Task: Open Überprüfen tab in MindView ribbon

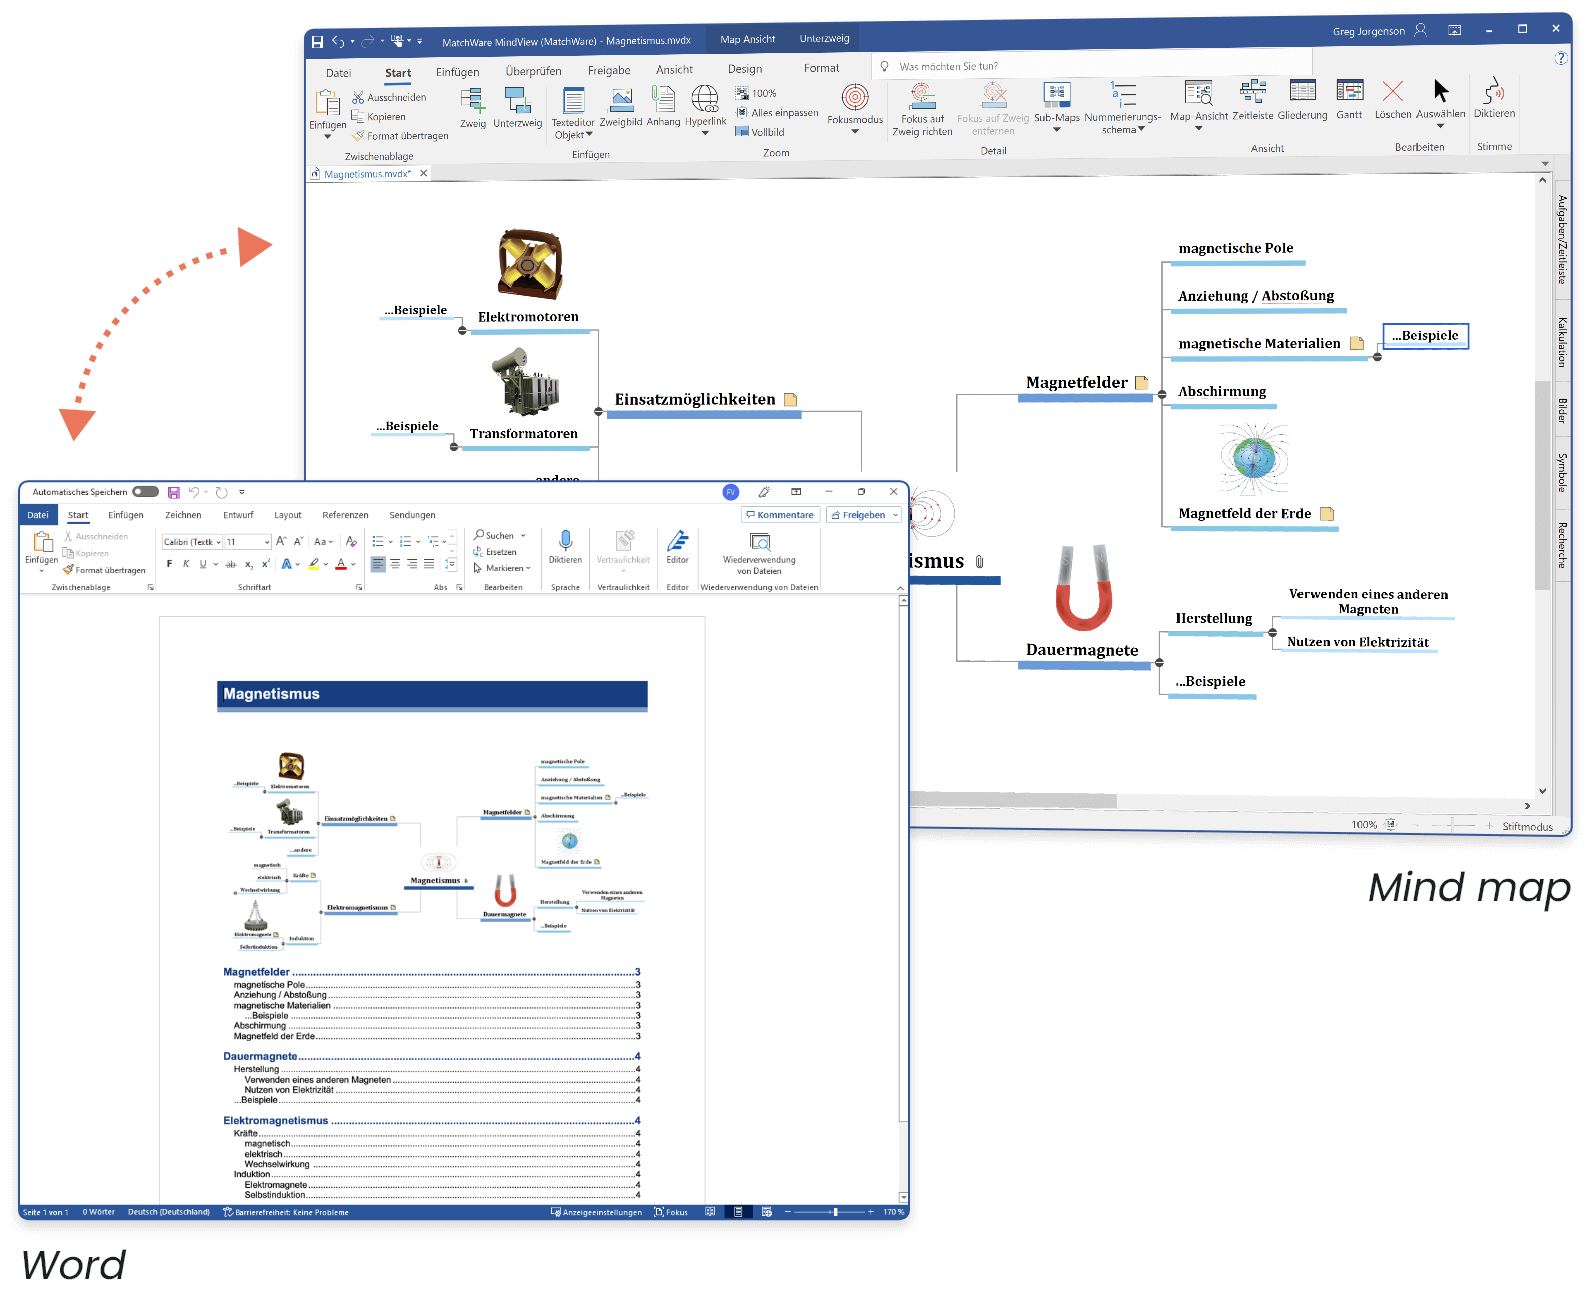Action: [x=533, y=71]
